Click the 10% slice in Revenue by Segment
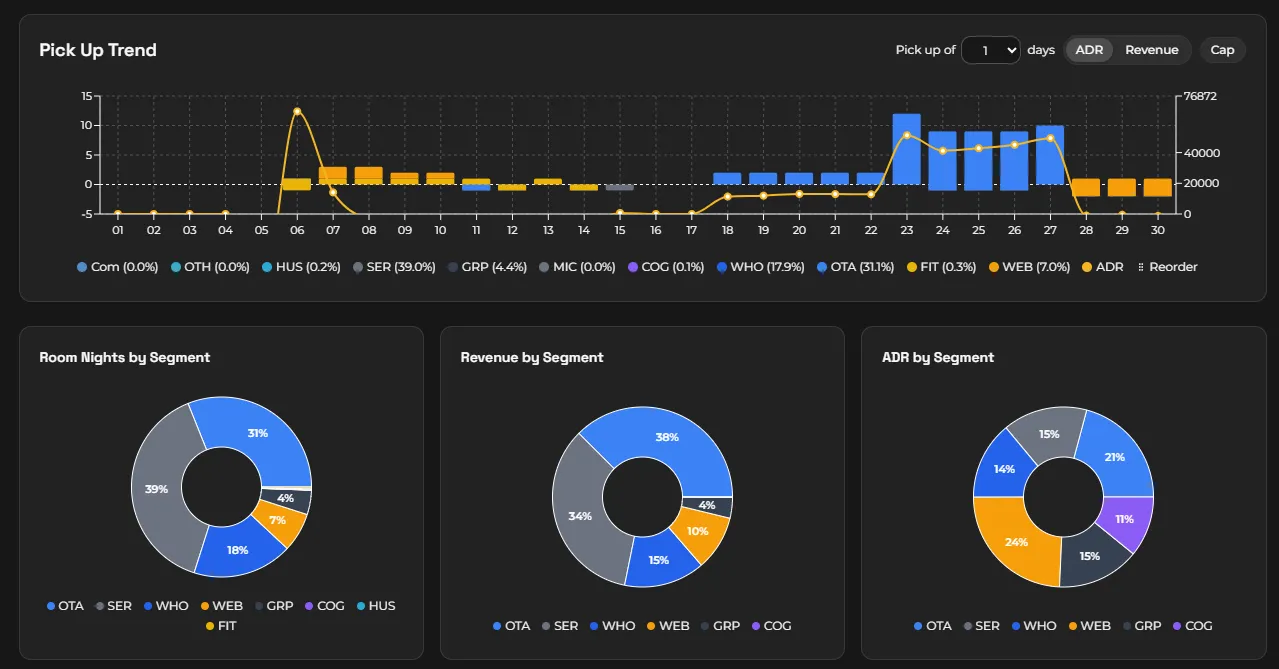 click(x=697, y=531)
